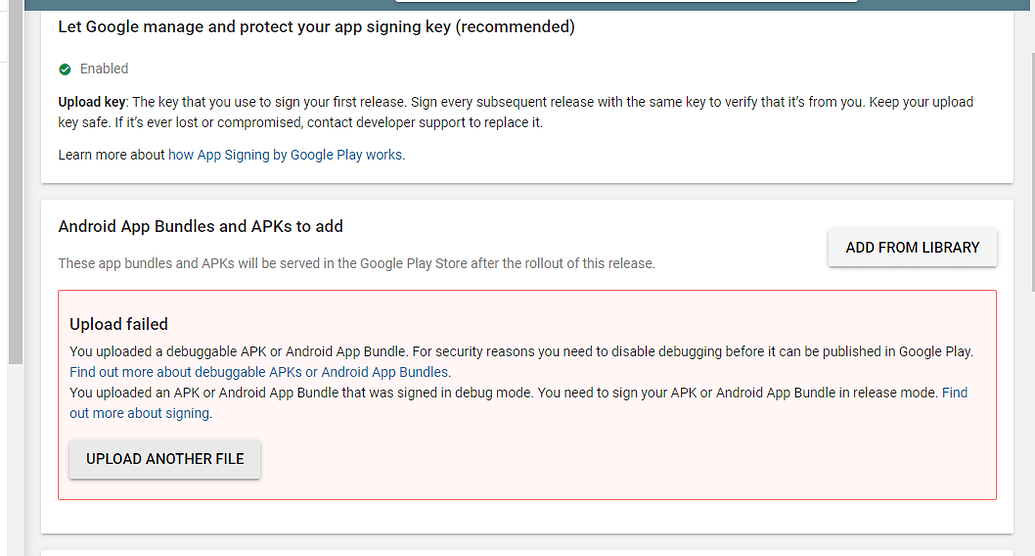The height and width of the screenshot is (556, 1035).
Task: Click the partially visible card at the bottom
Action: tap(527, 553)
